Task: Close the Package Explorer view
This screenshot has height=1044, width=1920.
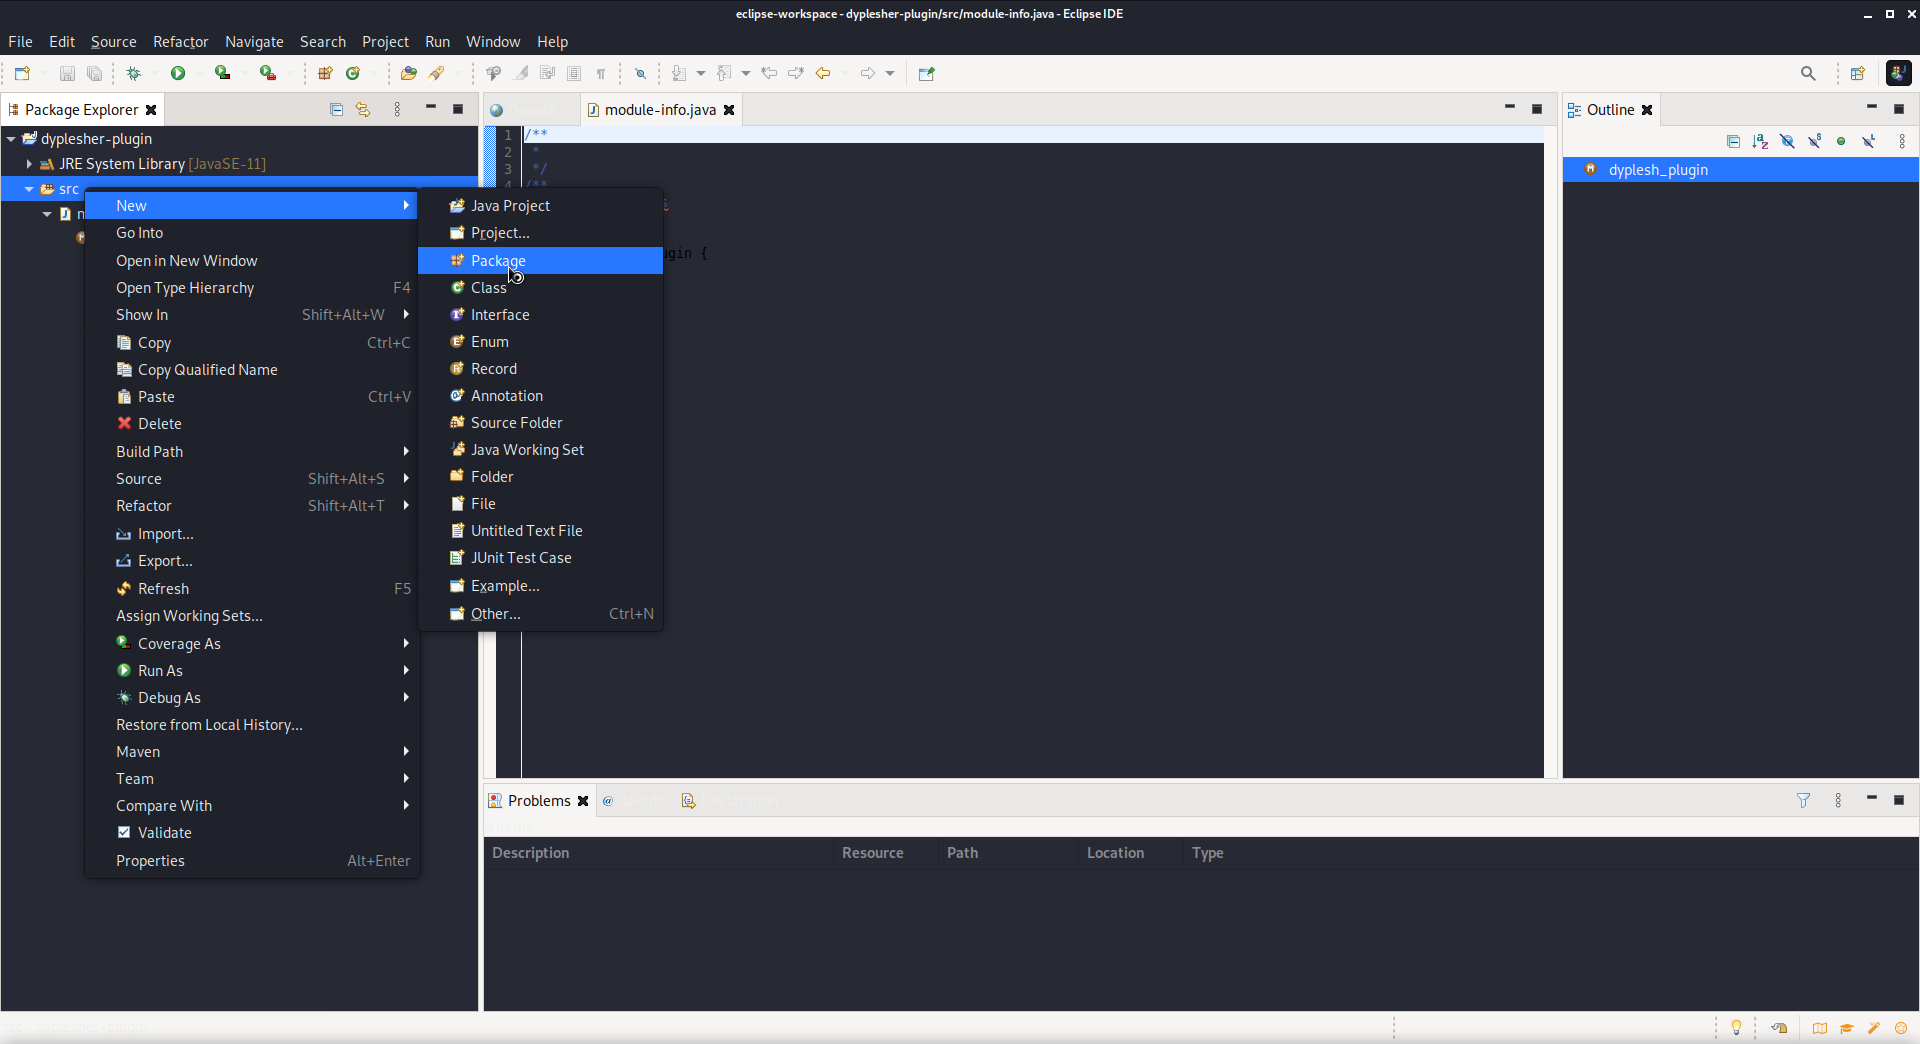Action: point(151,110)
